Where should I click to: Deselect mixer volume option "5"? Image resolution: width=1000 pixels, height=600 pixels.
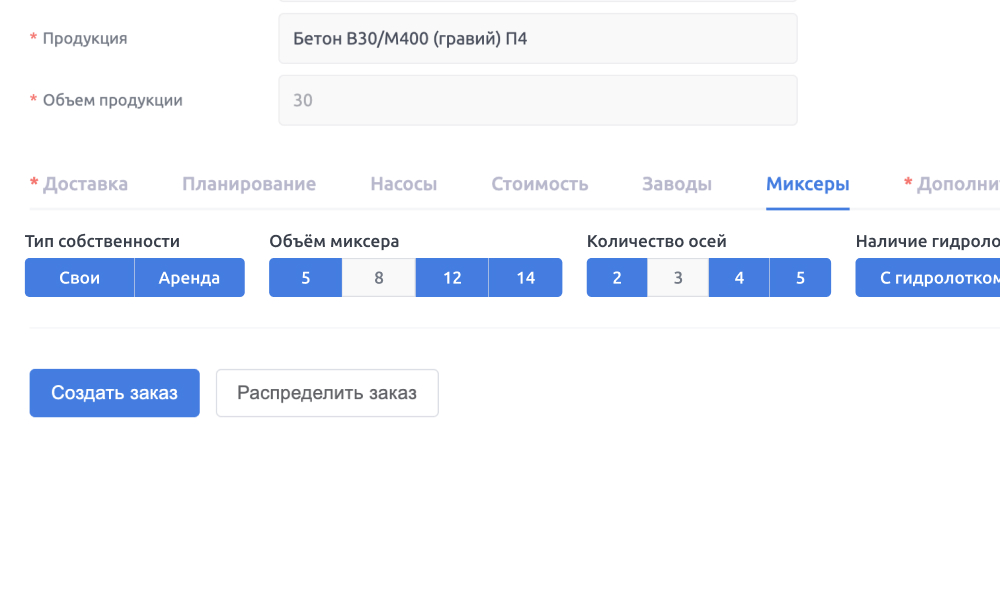click(x=305, y=277)
